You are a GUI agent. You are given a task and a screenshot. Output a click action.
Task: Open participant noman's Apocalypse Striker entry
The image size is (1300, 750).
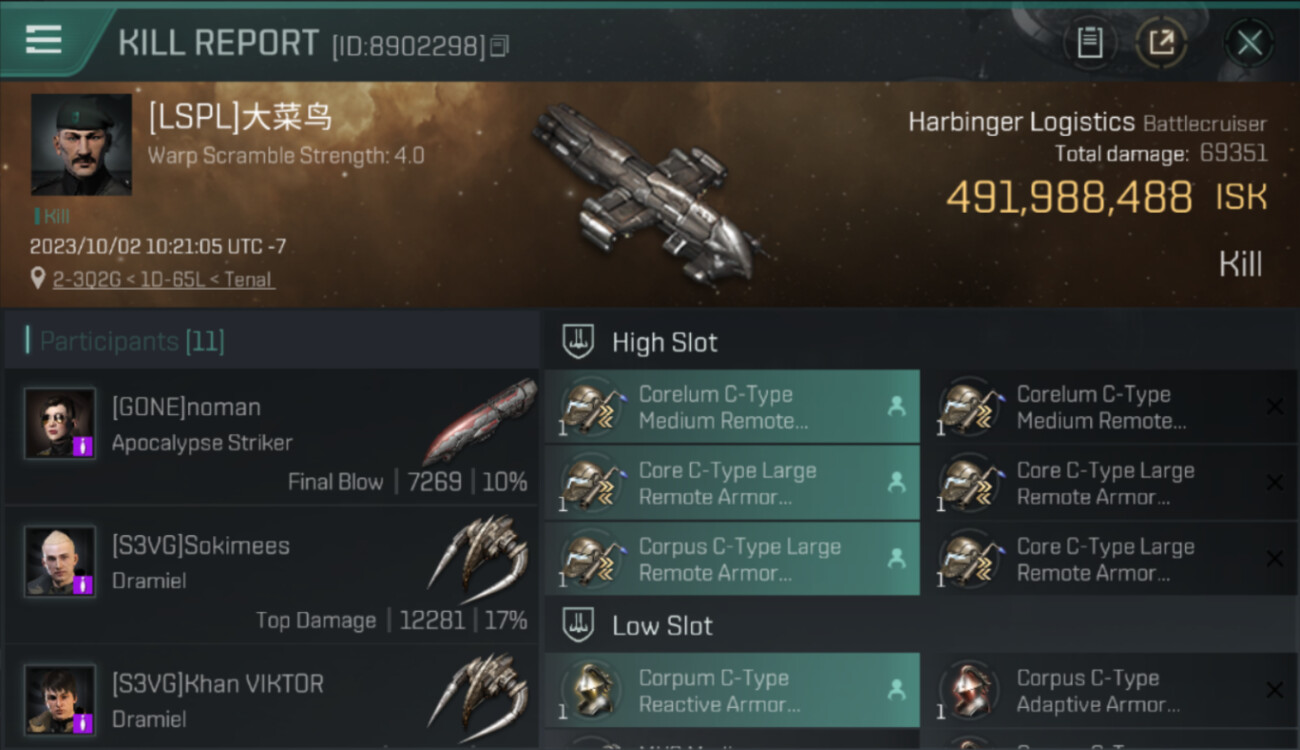[x=271, y=437]
